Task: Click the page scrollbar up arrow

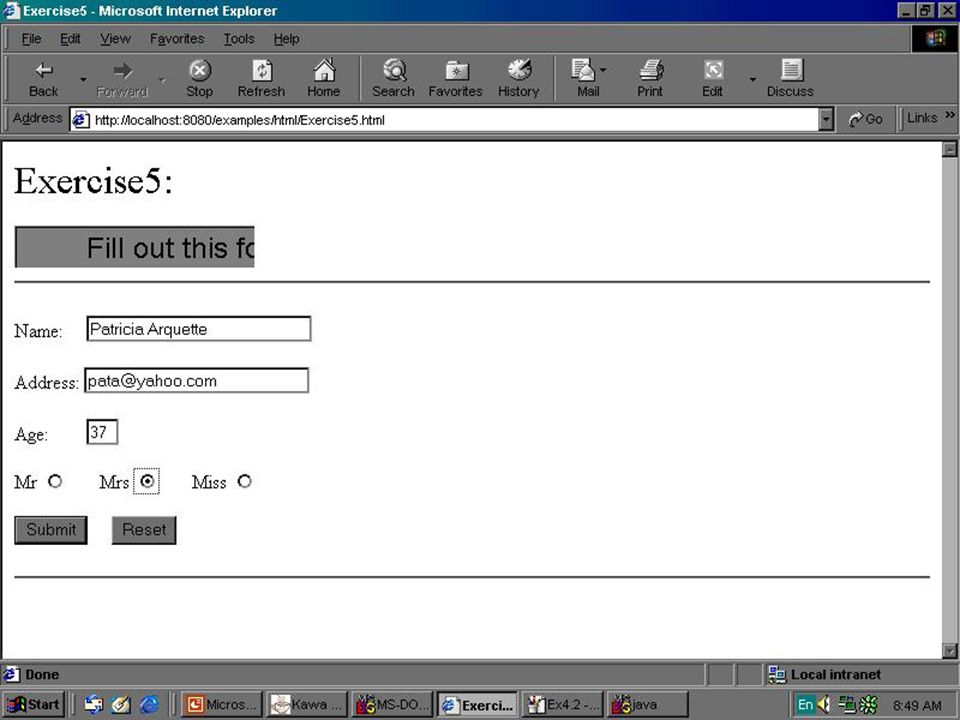Action: click(x=950, y=149)
